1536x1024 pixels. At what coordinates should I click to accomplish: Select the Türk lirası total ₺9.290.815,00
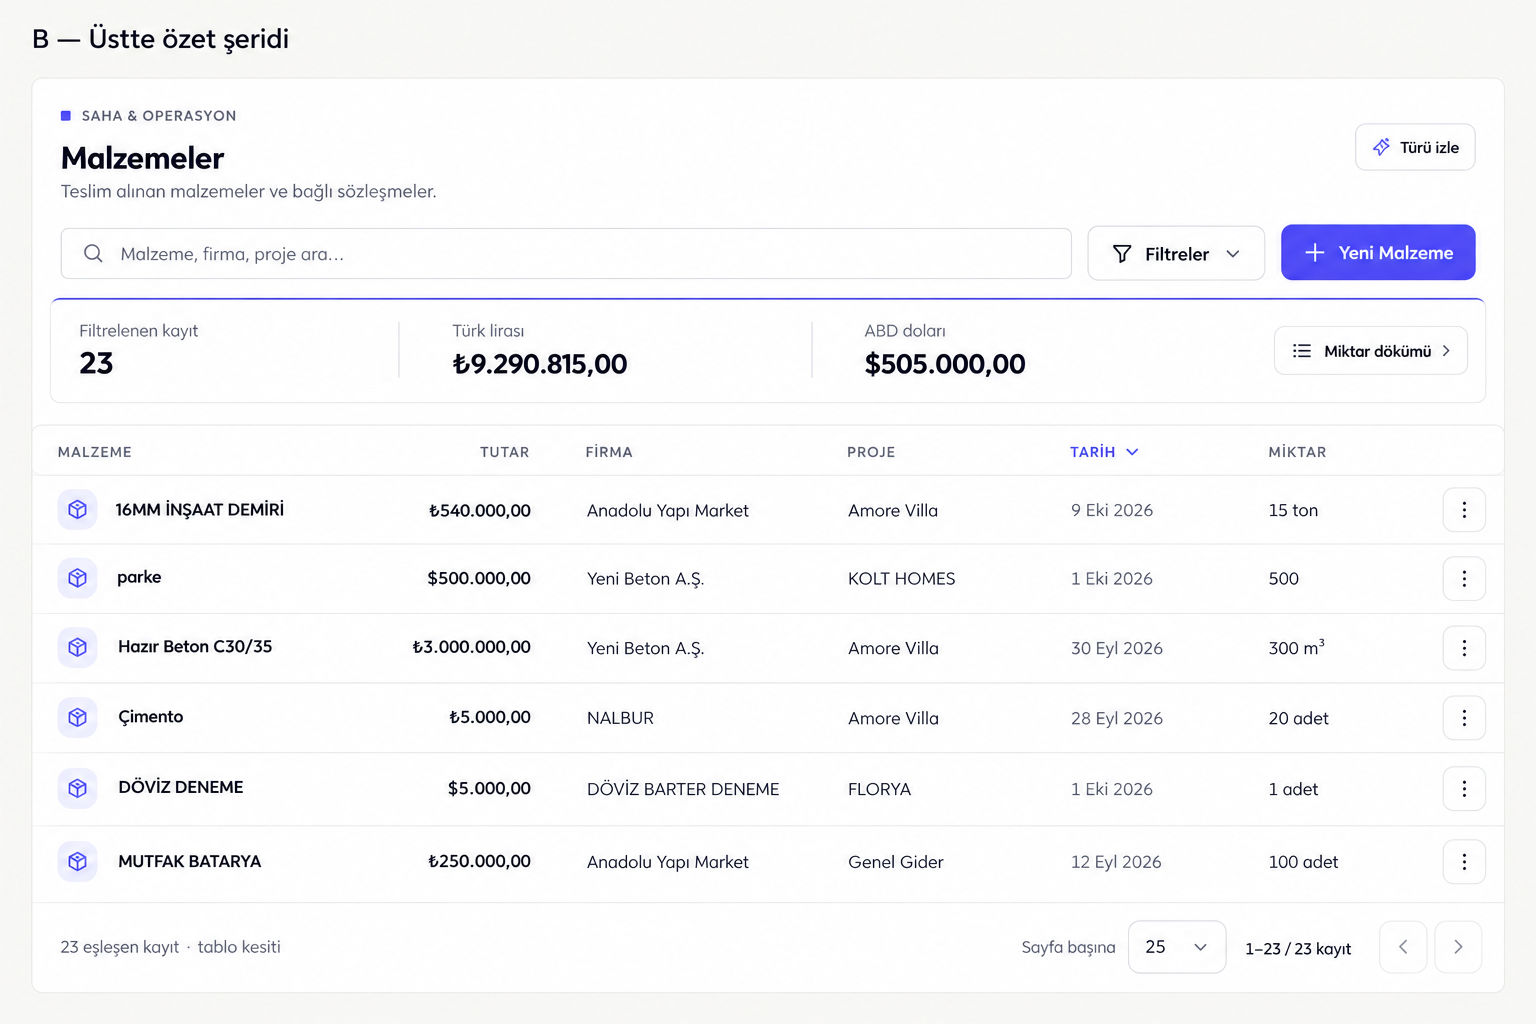click(540, 364)
